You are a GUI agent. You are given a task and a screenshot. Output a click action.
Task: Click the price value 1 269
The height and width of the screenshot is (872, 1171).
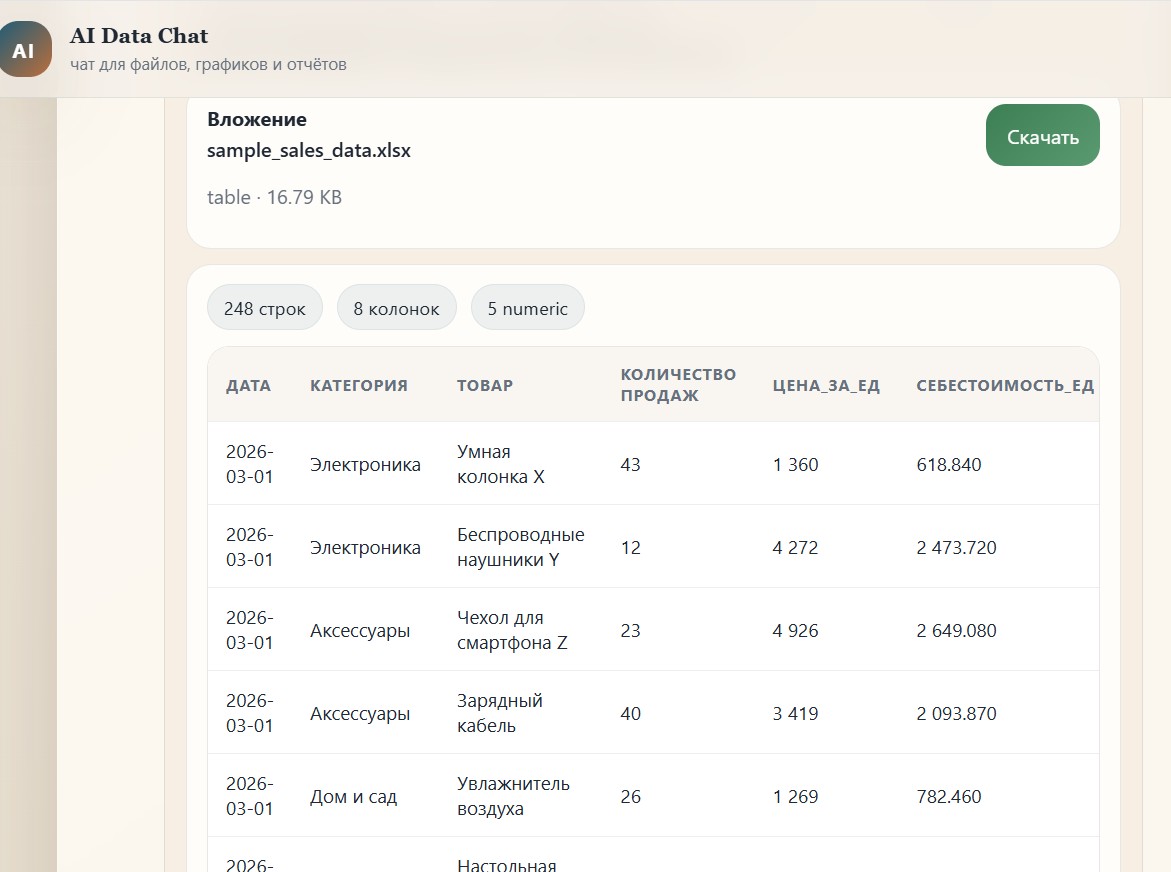coord(795,796)
